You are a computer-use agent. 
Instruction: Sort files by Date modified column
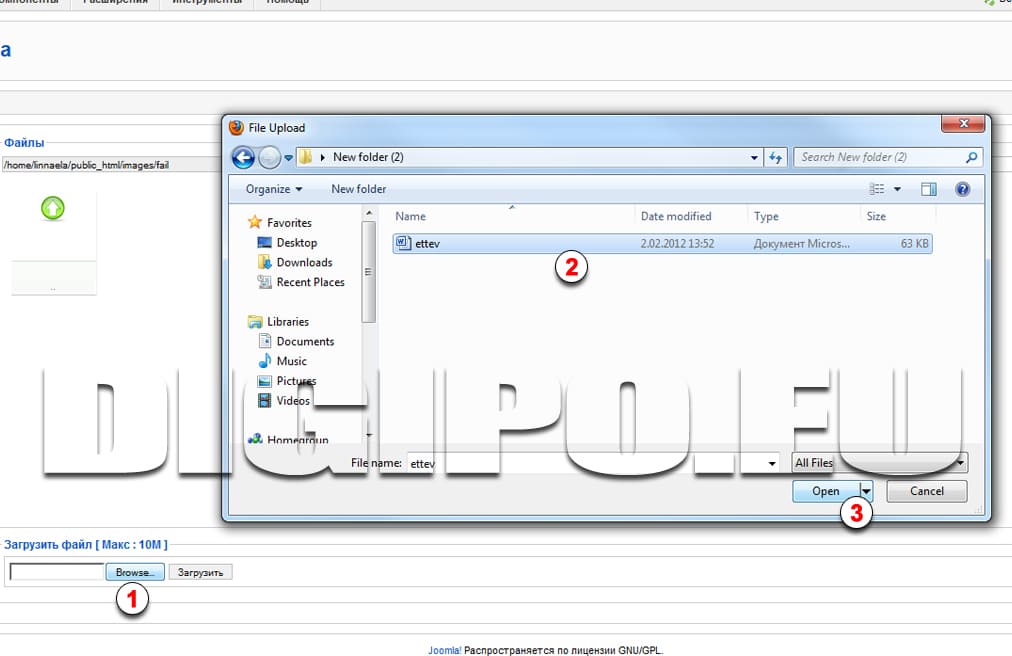pyautogui.click(x=676, y=216)
